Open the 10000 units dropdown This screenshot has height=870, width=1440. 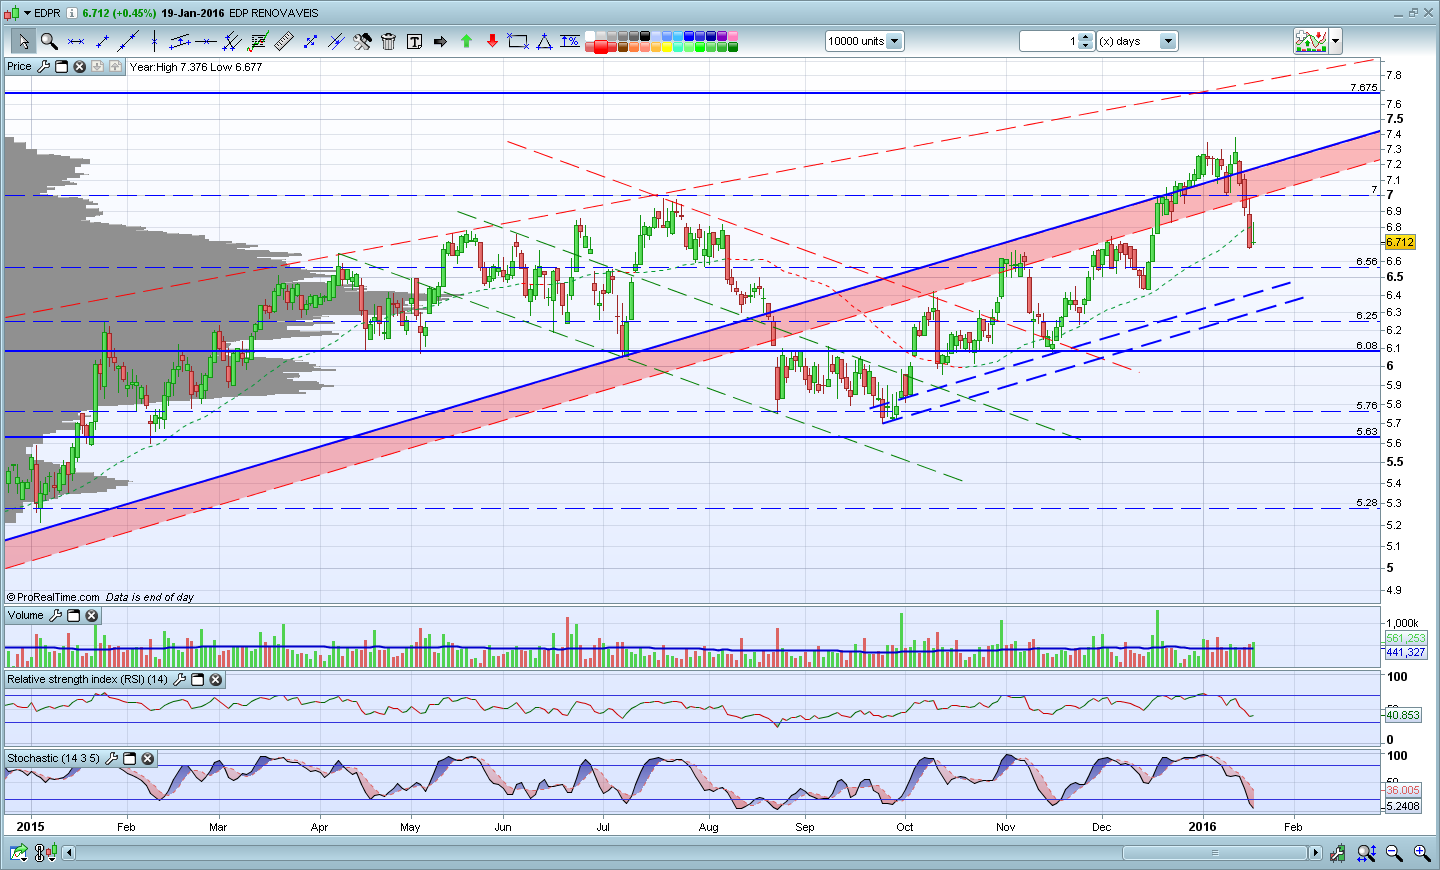pos(894,41)
